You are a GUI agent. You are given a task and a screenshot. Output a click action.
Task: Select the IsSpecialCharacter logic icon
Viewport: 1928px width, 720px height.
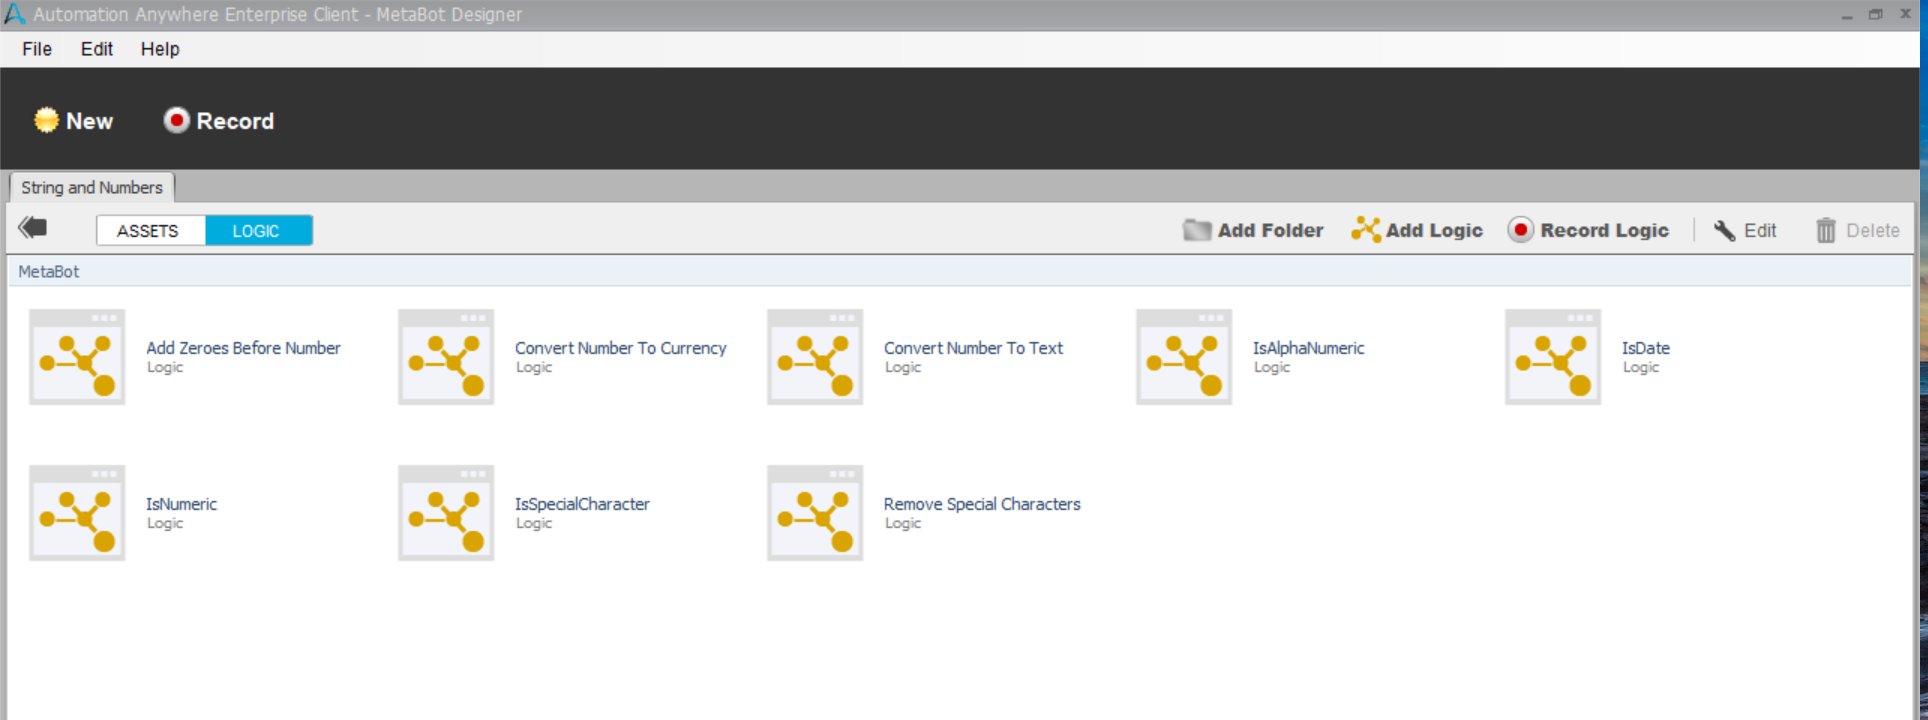click(446, 513)
